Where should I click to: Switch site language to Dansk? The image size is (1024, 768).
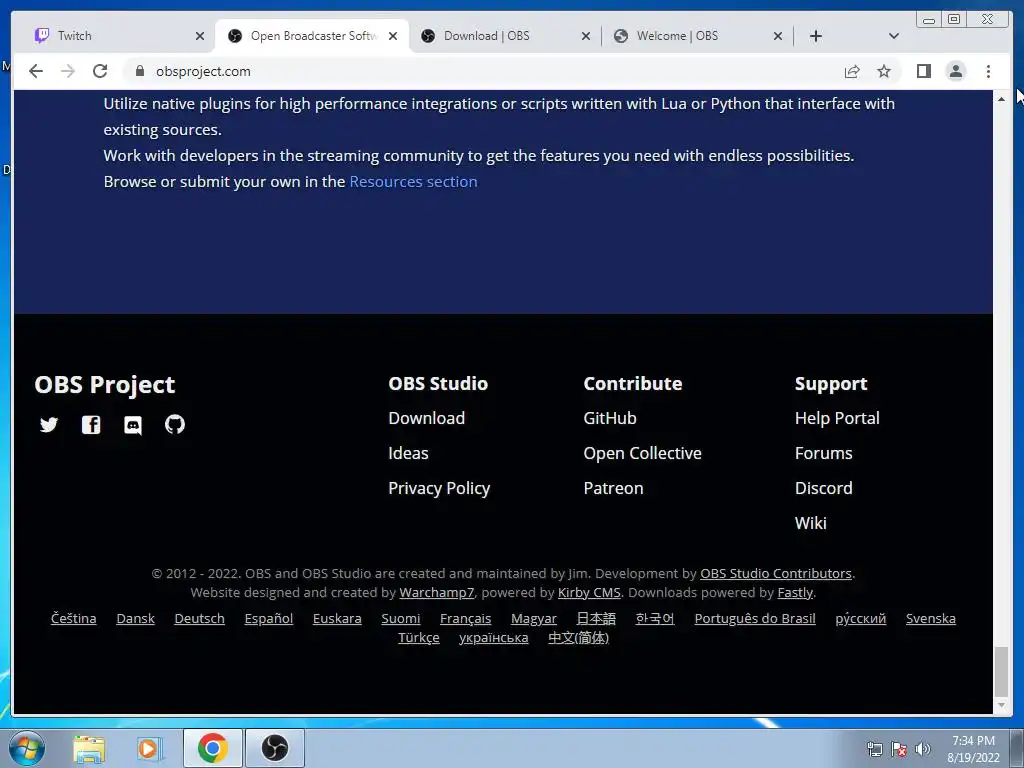tap(135, 618)
